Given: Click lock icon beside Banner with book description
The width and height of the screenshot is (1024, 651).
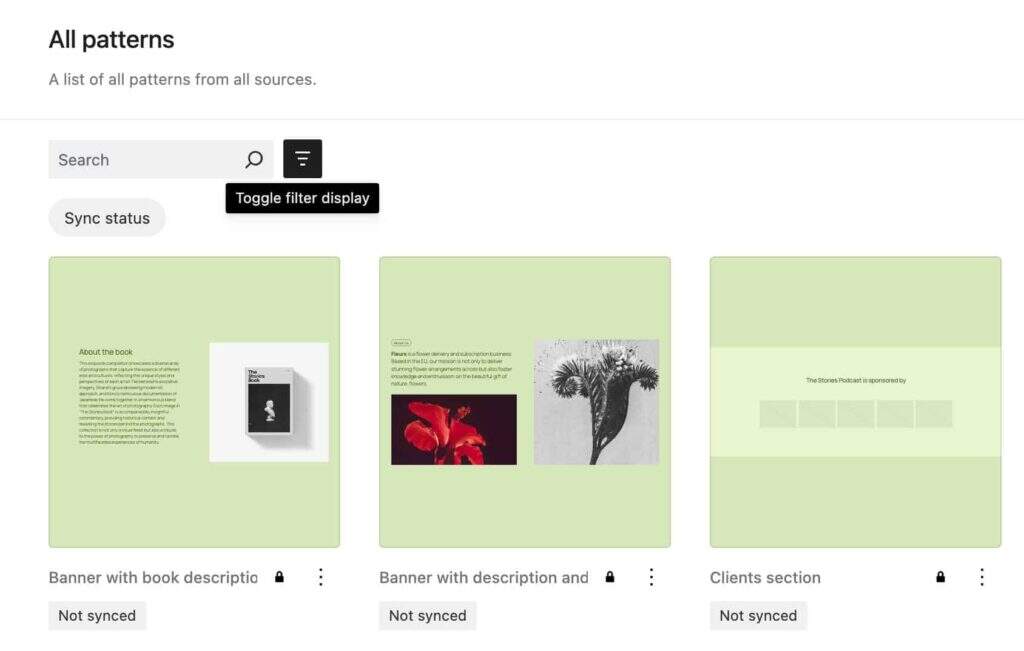Looking at the screenshot, I should click(x=279, y=577).
